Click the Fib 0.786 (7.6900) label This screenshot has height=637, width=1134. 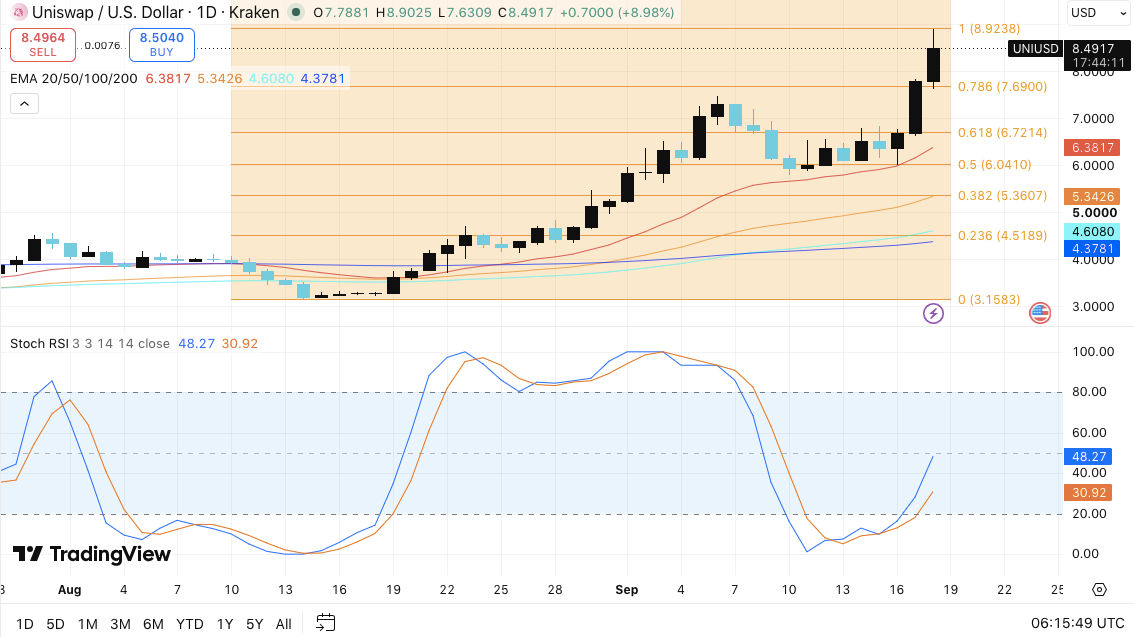1002,86
